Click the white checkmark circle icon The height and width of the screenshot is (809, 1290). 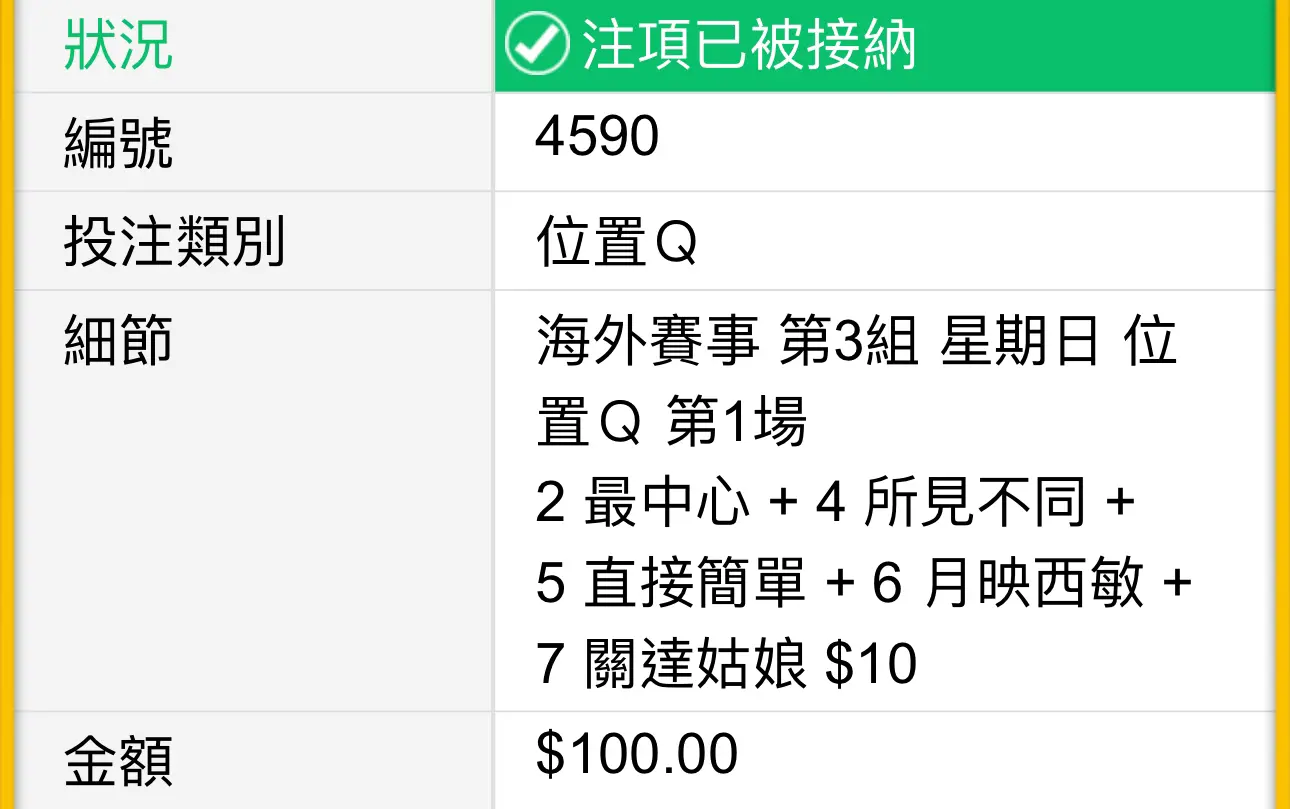(535, 46)
